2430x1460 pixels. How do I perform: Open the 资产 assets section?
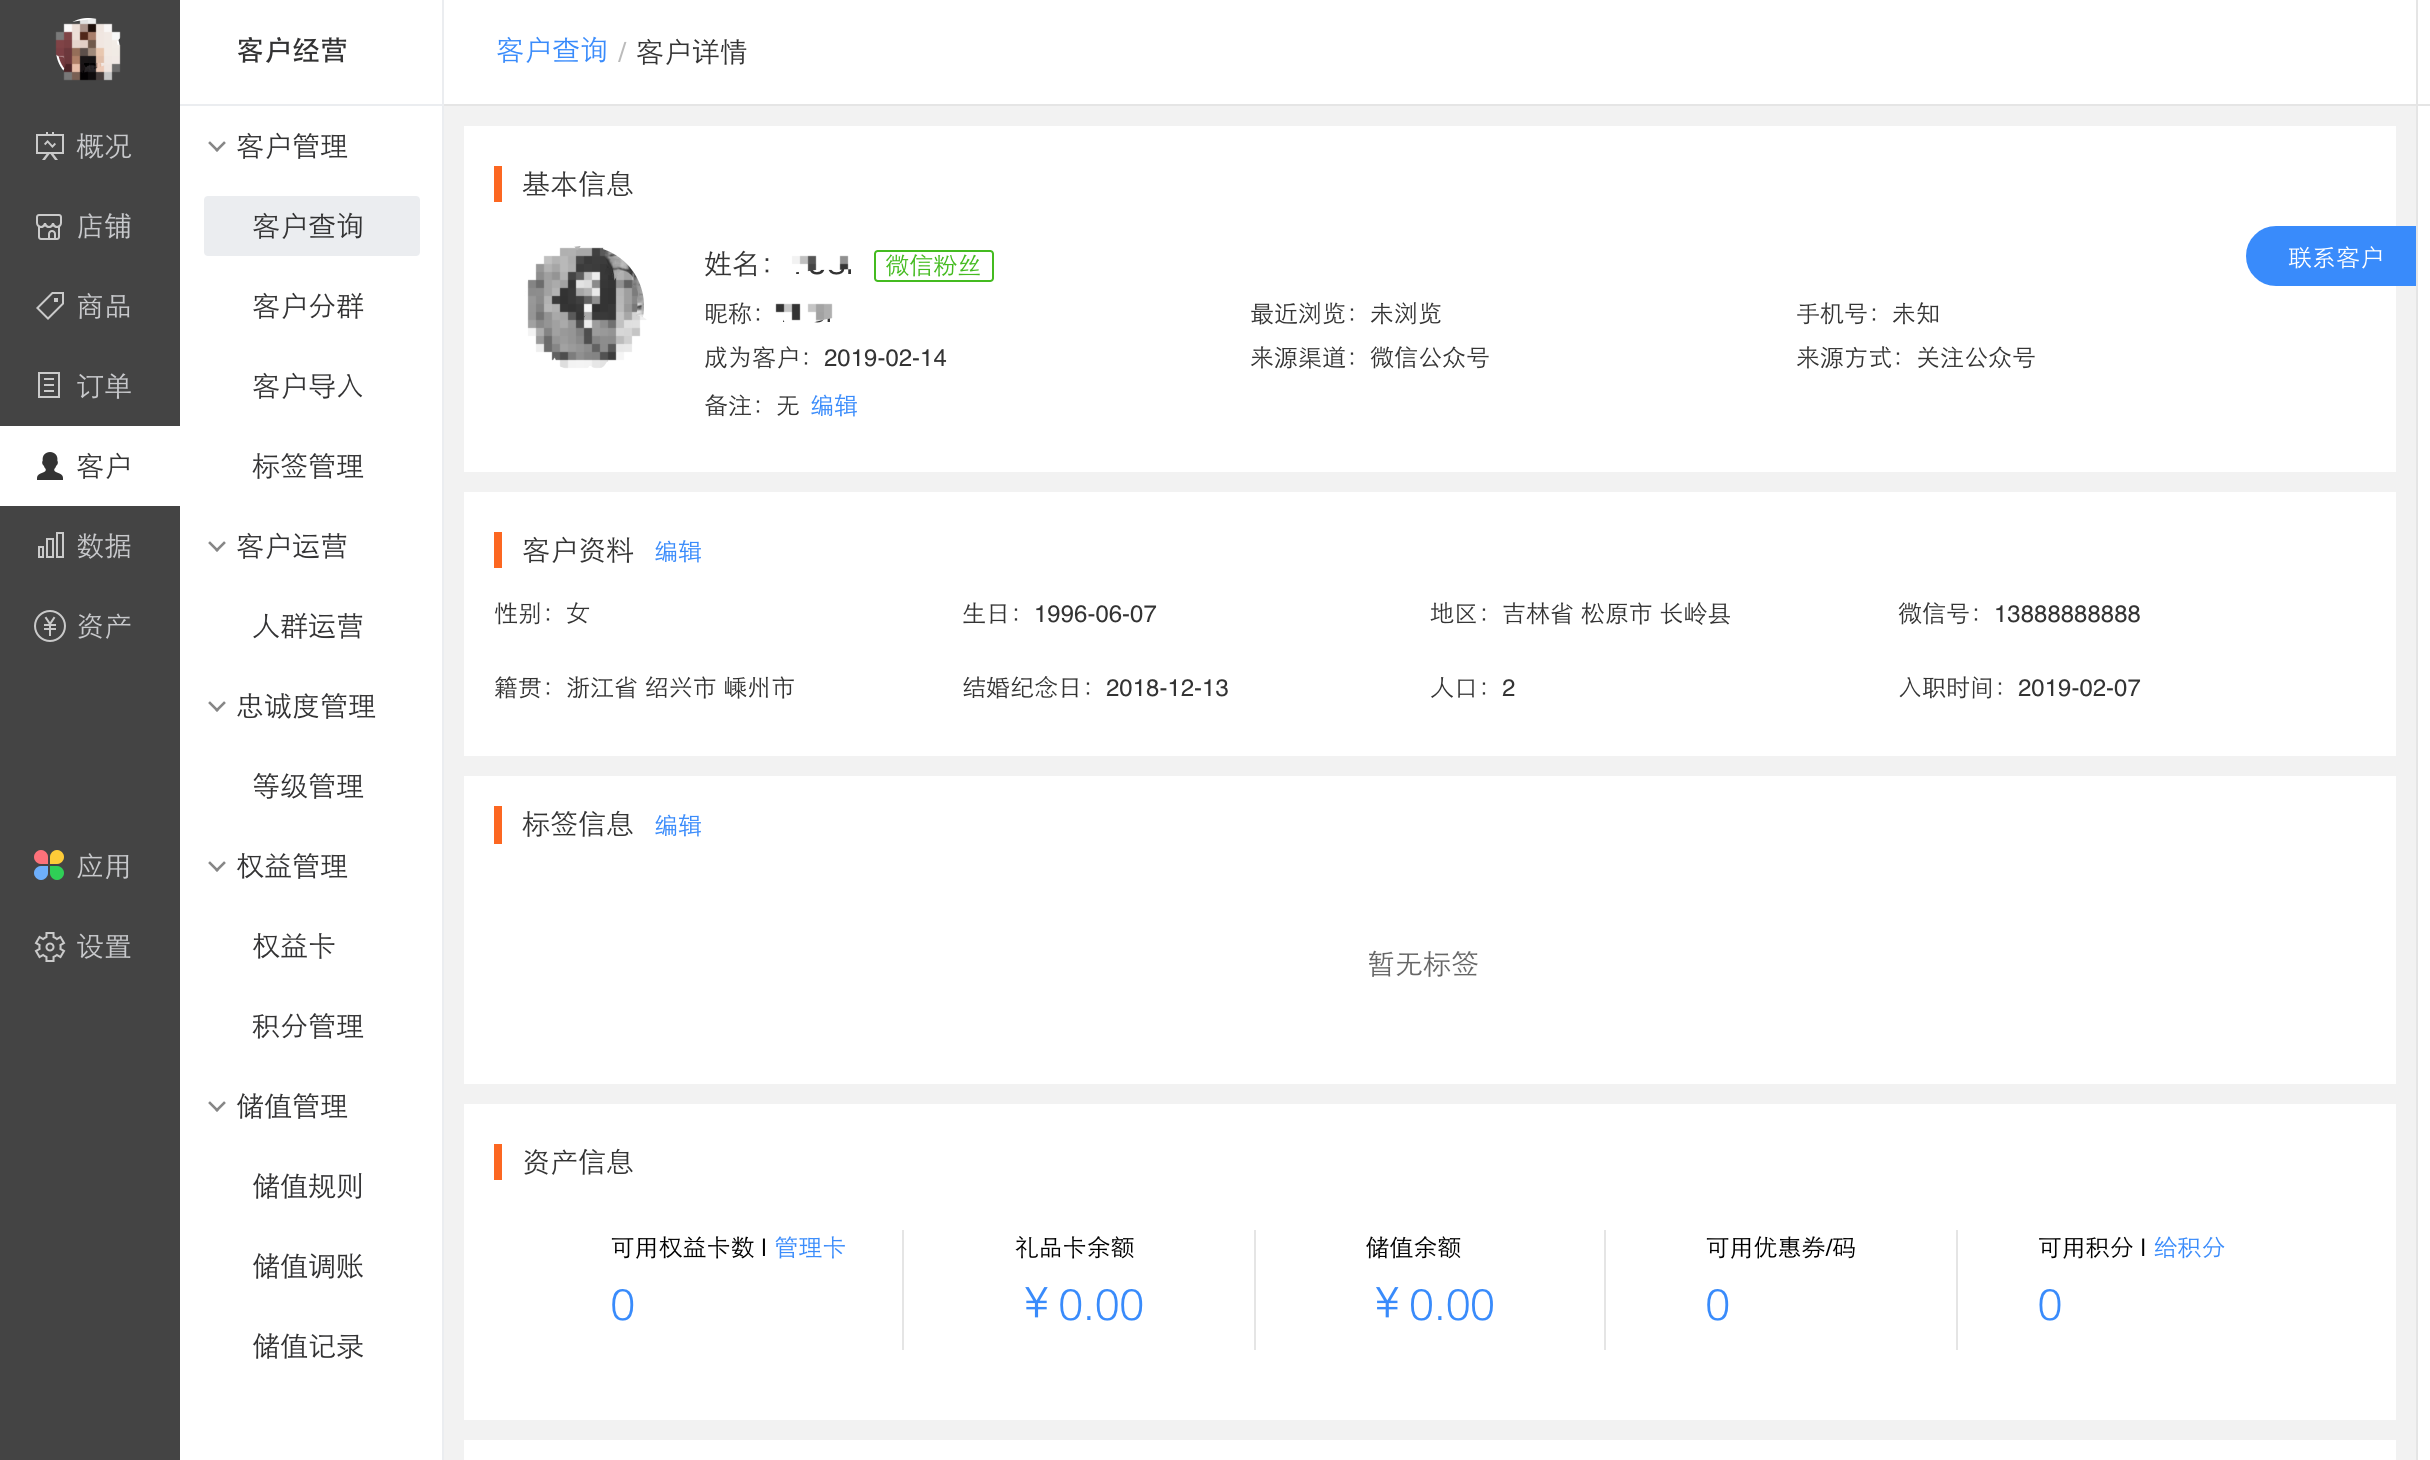90,624
